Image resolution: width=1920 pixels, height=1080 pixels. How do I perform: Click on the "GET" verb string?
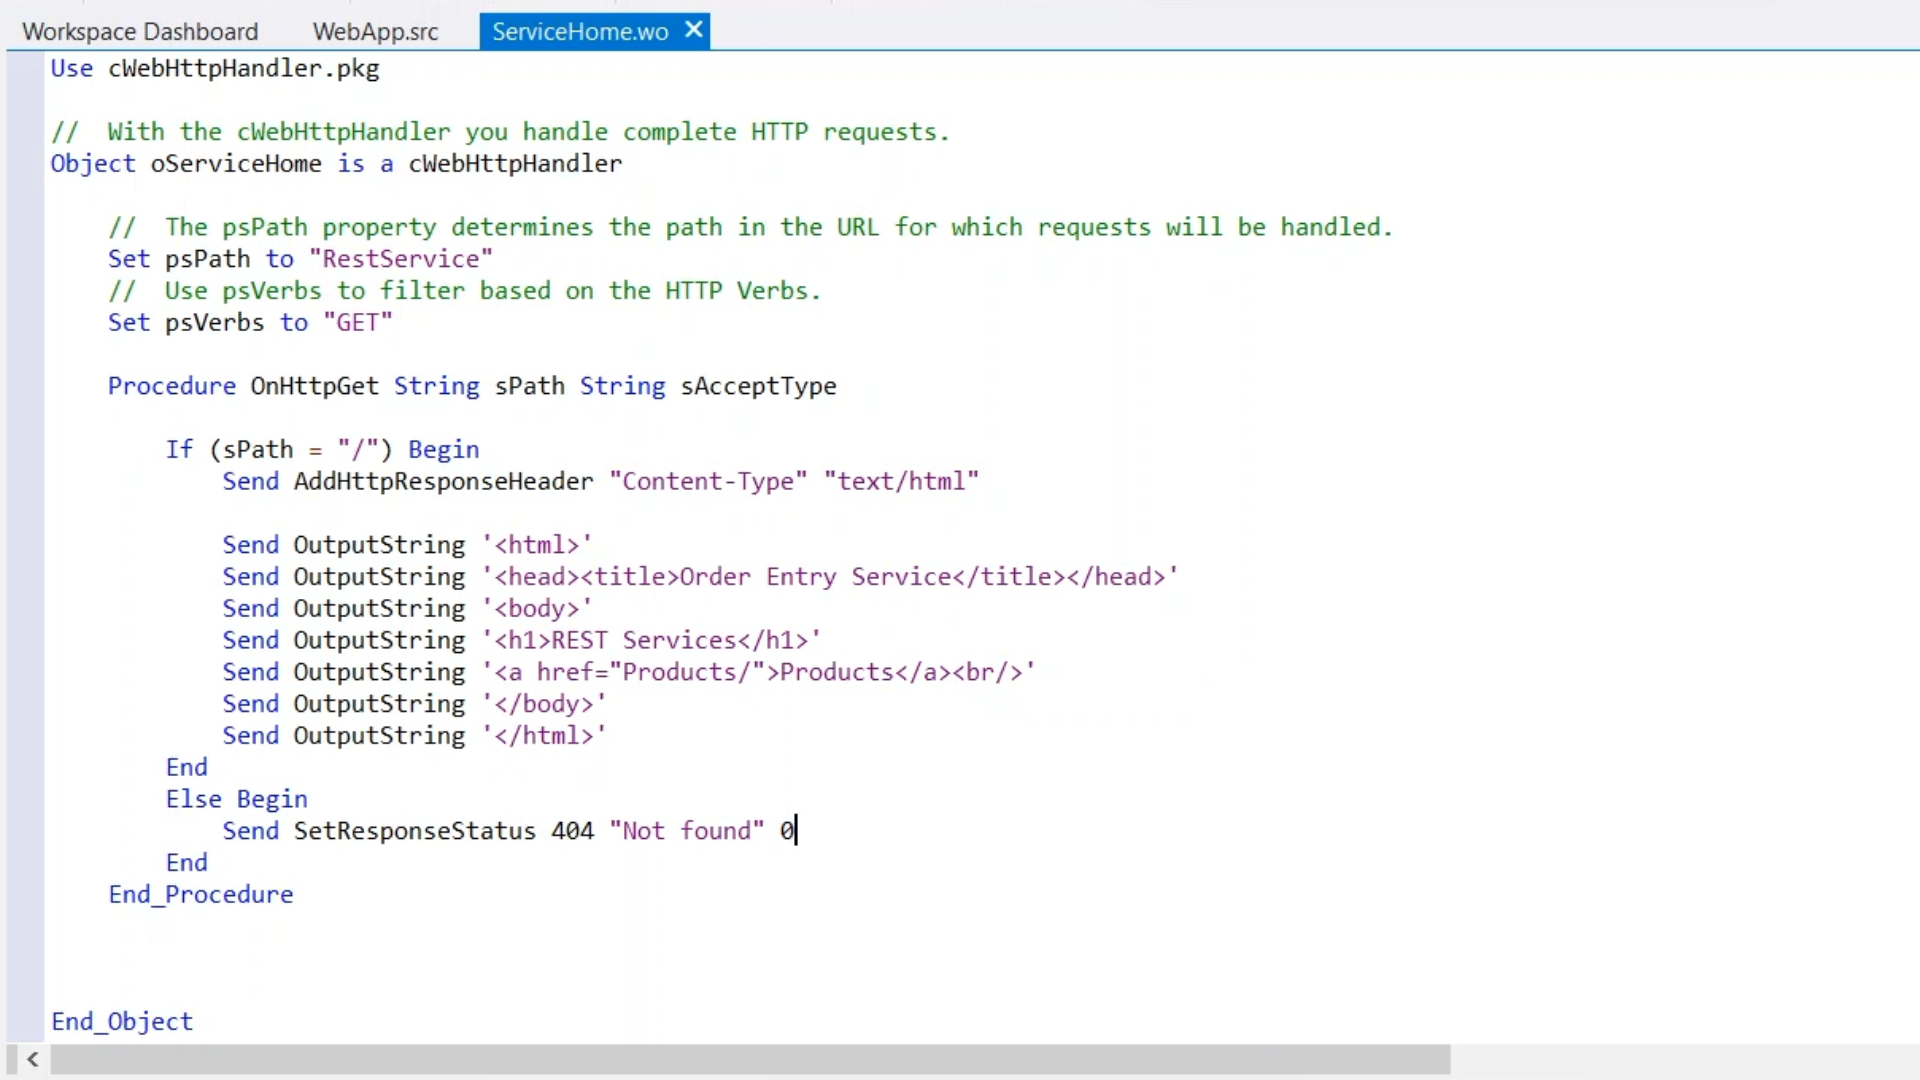pos(357,323)
